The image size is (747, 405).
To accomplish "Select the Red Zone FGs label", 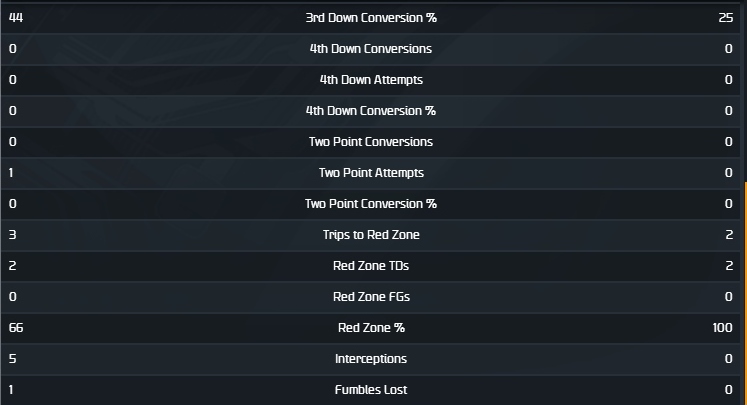I will [x=371, y=296].
